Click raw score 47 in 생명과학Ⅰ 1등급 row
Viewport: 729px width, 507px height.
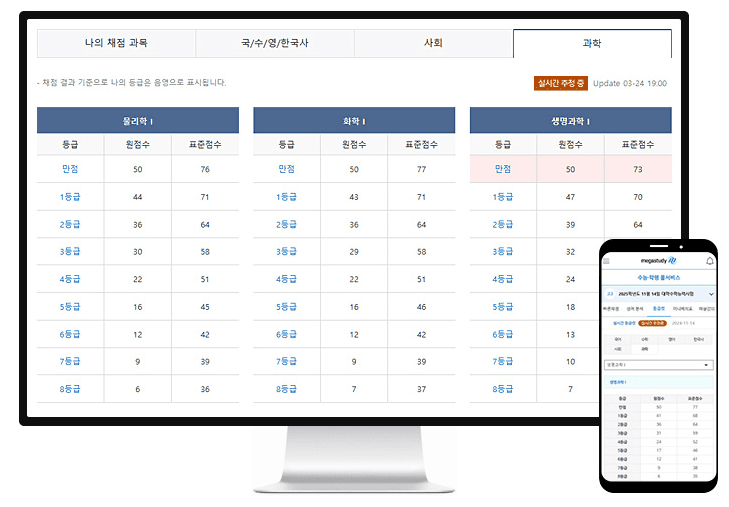[570, 197]
